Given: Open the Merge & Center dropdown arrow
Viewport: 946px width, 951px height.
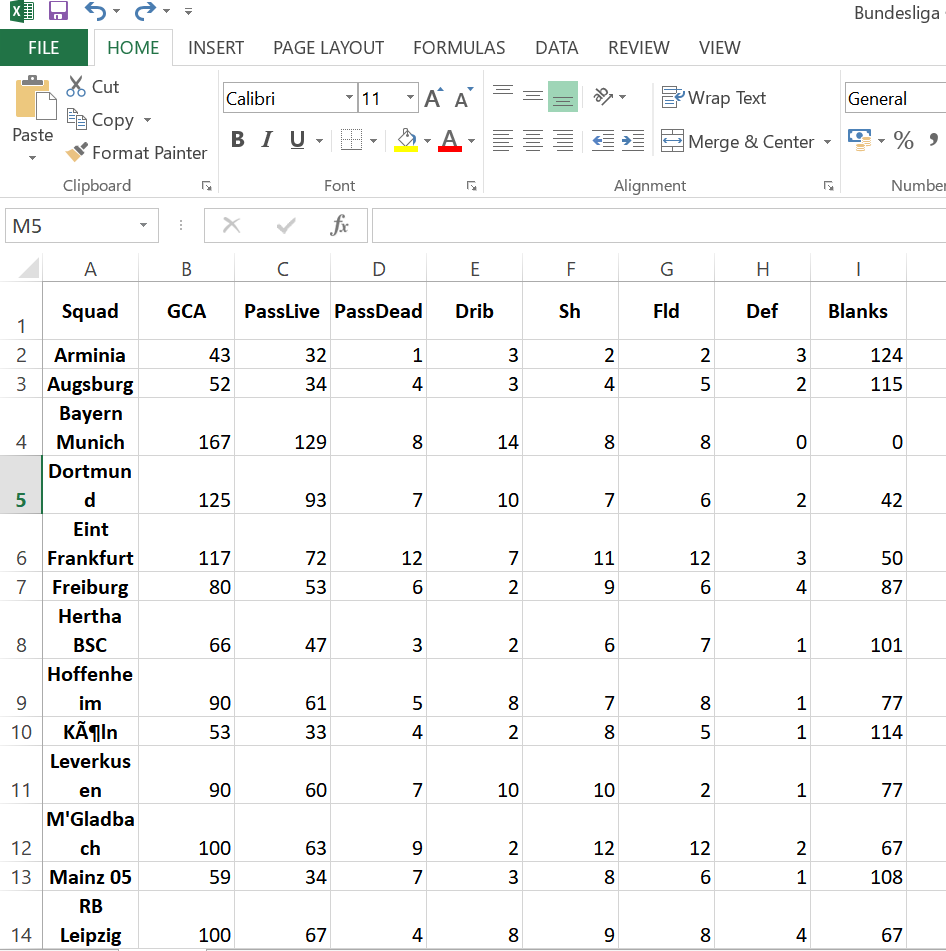Looking at the screenshot, I should (827, 142).
